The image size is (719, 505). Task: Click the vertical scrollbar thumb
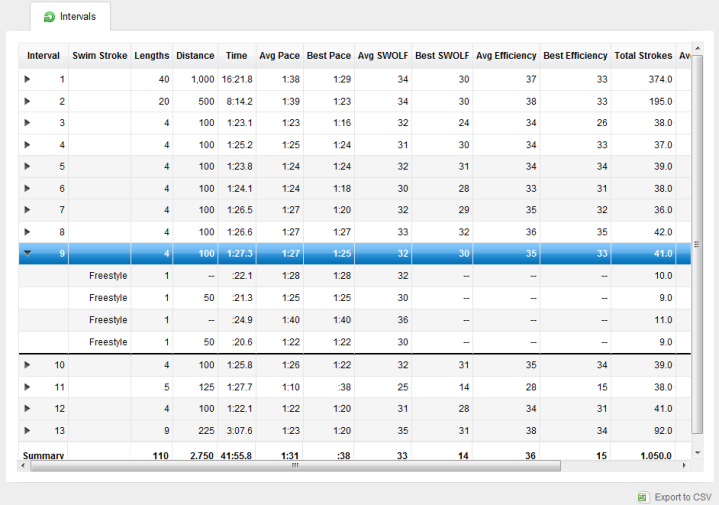(697, 244)
